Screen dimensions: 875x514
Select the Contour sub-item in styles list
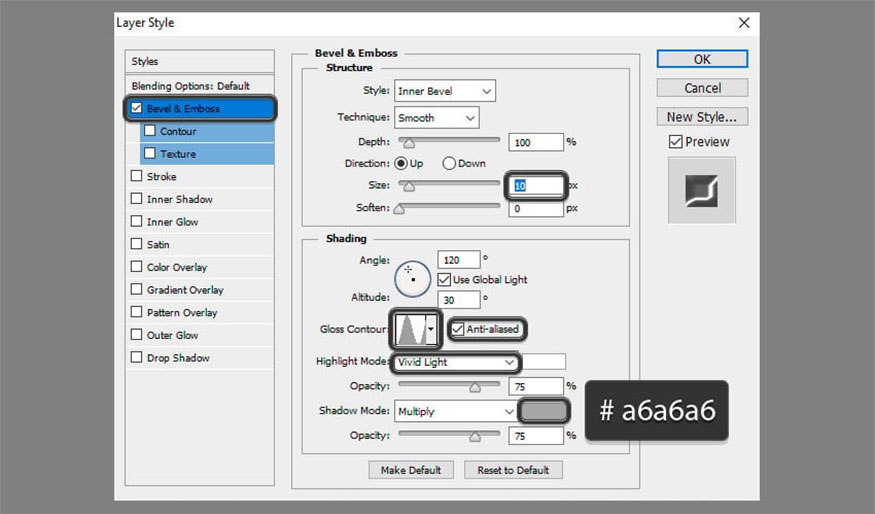(178, 131)
